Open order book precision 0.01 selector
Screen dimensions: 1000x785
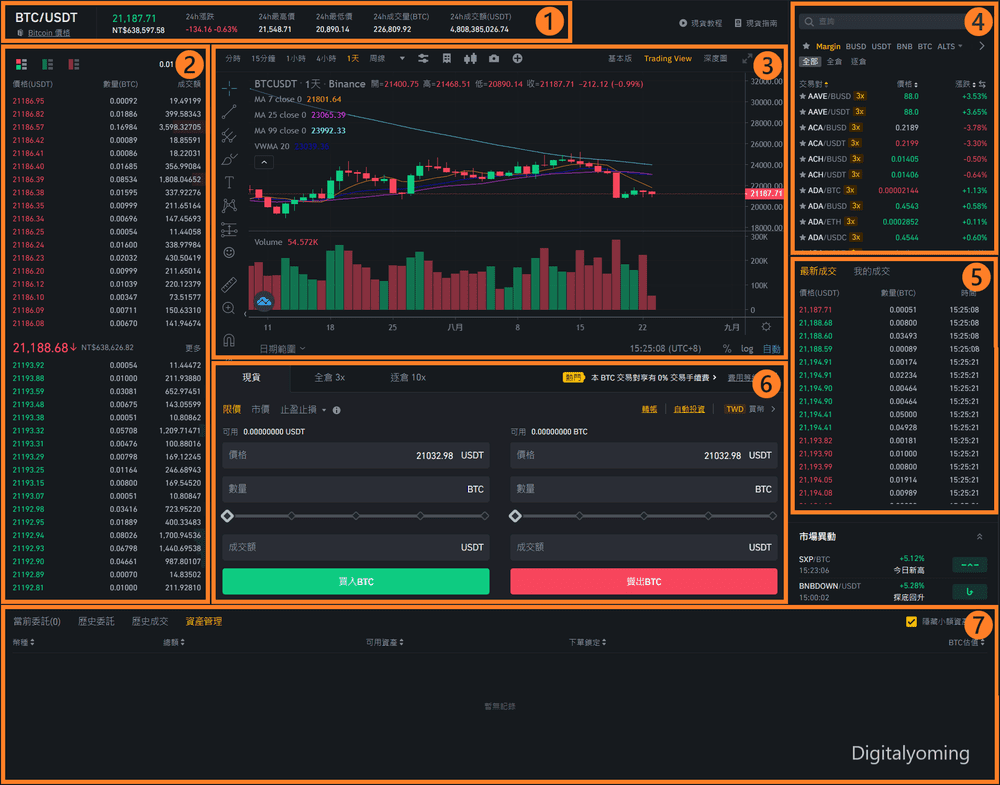point(166,64)
